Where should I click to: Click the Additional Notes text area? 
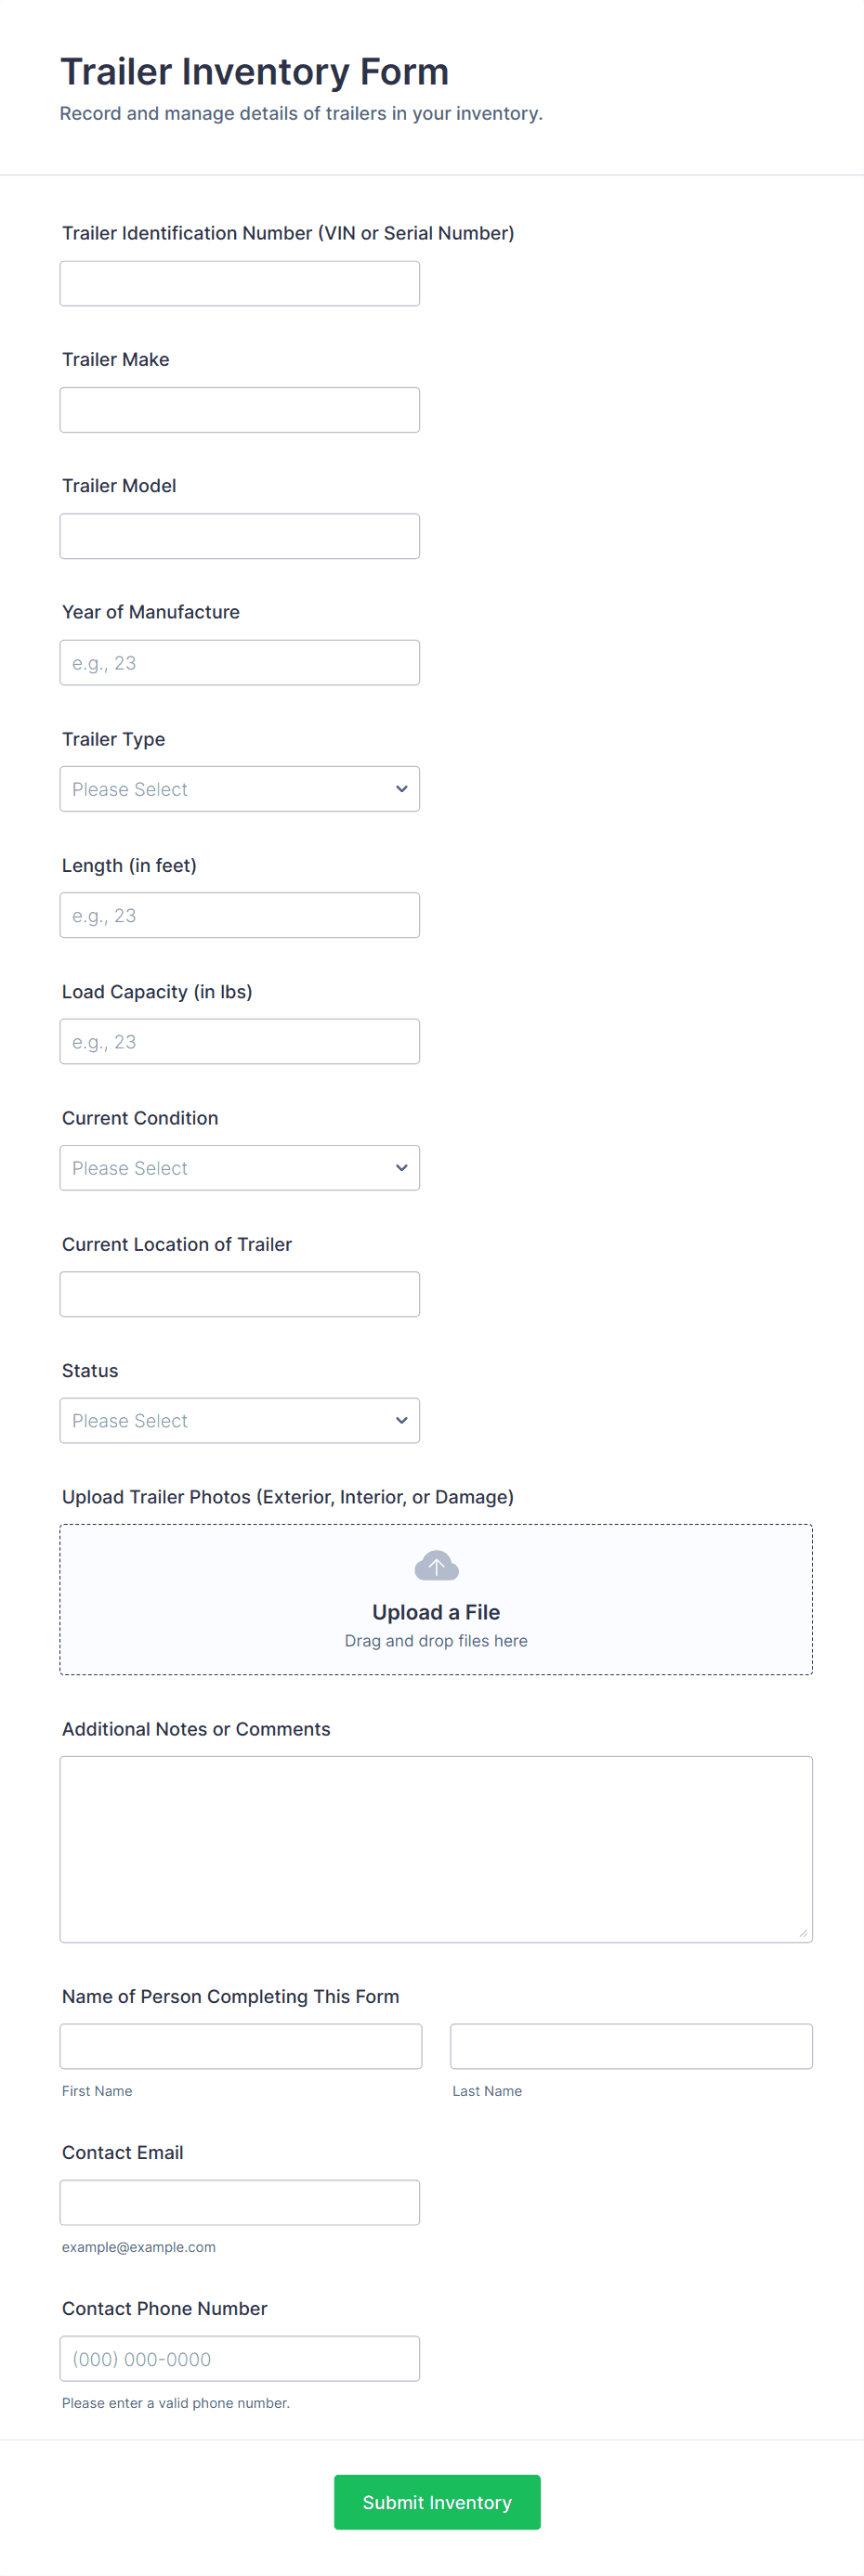pyautogui.click(x=436, y=1849)
